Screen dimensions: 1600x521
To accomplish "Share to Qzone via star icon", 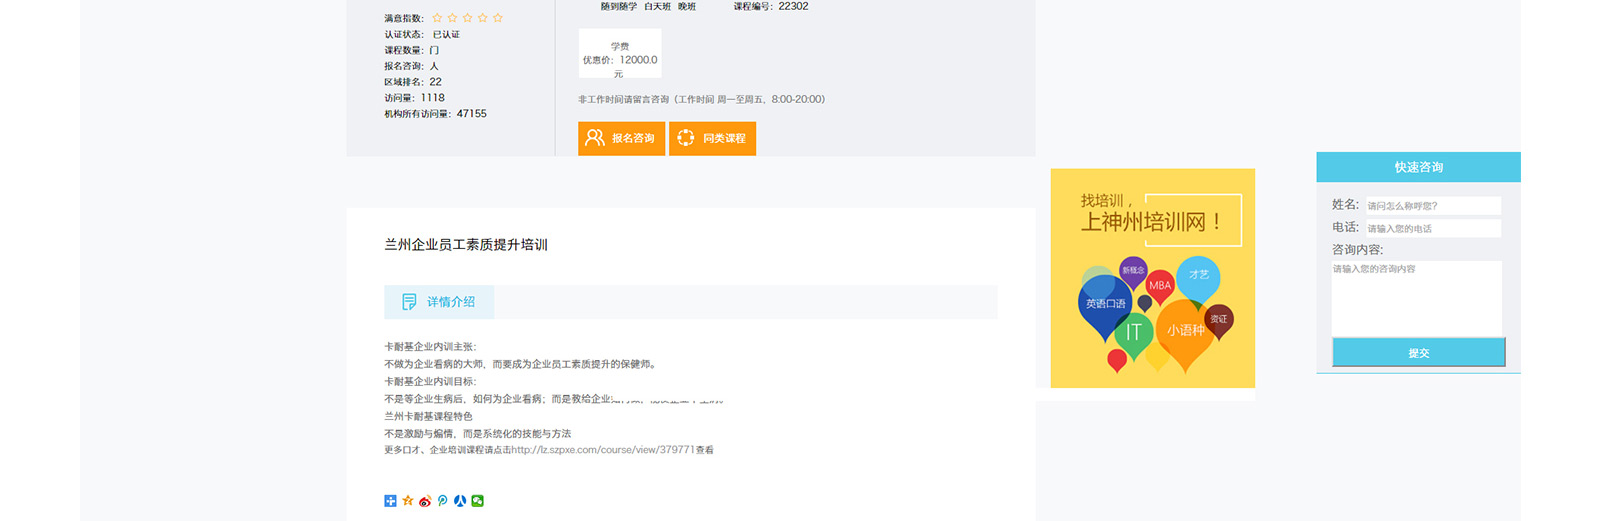I will pyautogui.click(x=408, y=501).
